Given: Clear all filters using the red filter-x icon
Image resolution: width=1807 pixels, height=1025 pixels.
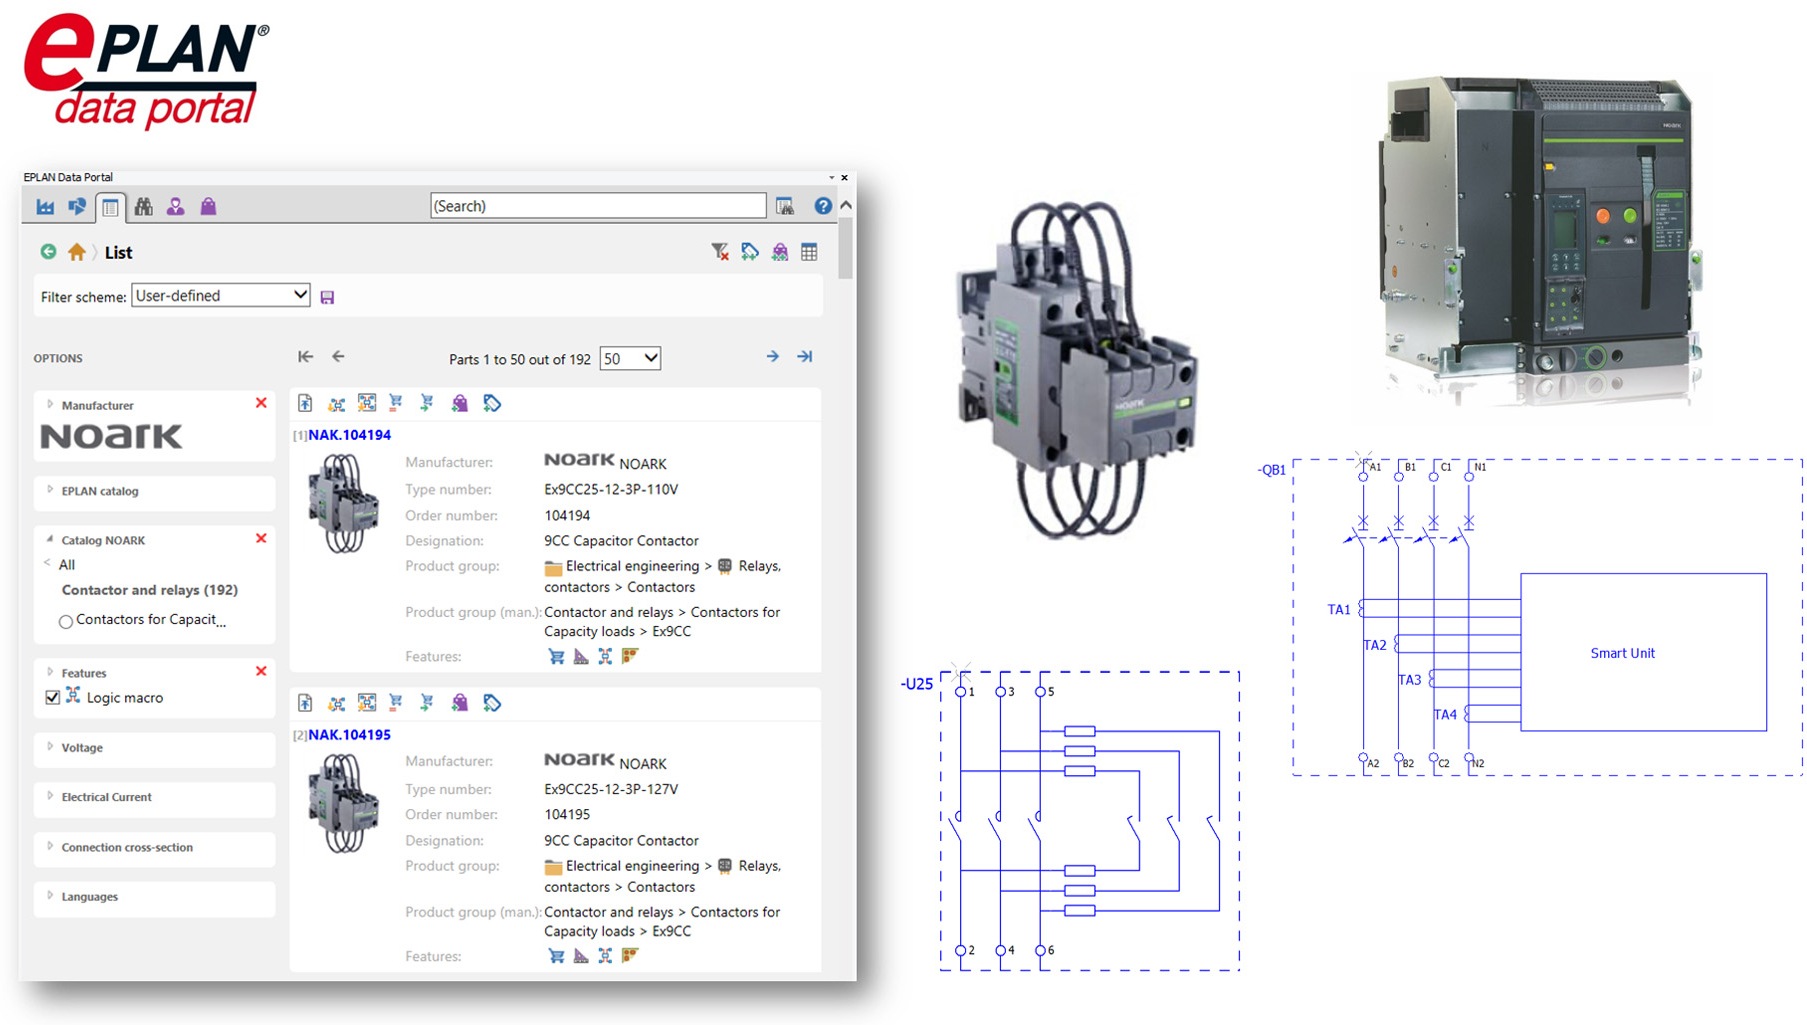Looking at the screenshot, I should point(718,252).
